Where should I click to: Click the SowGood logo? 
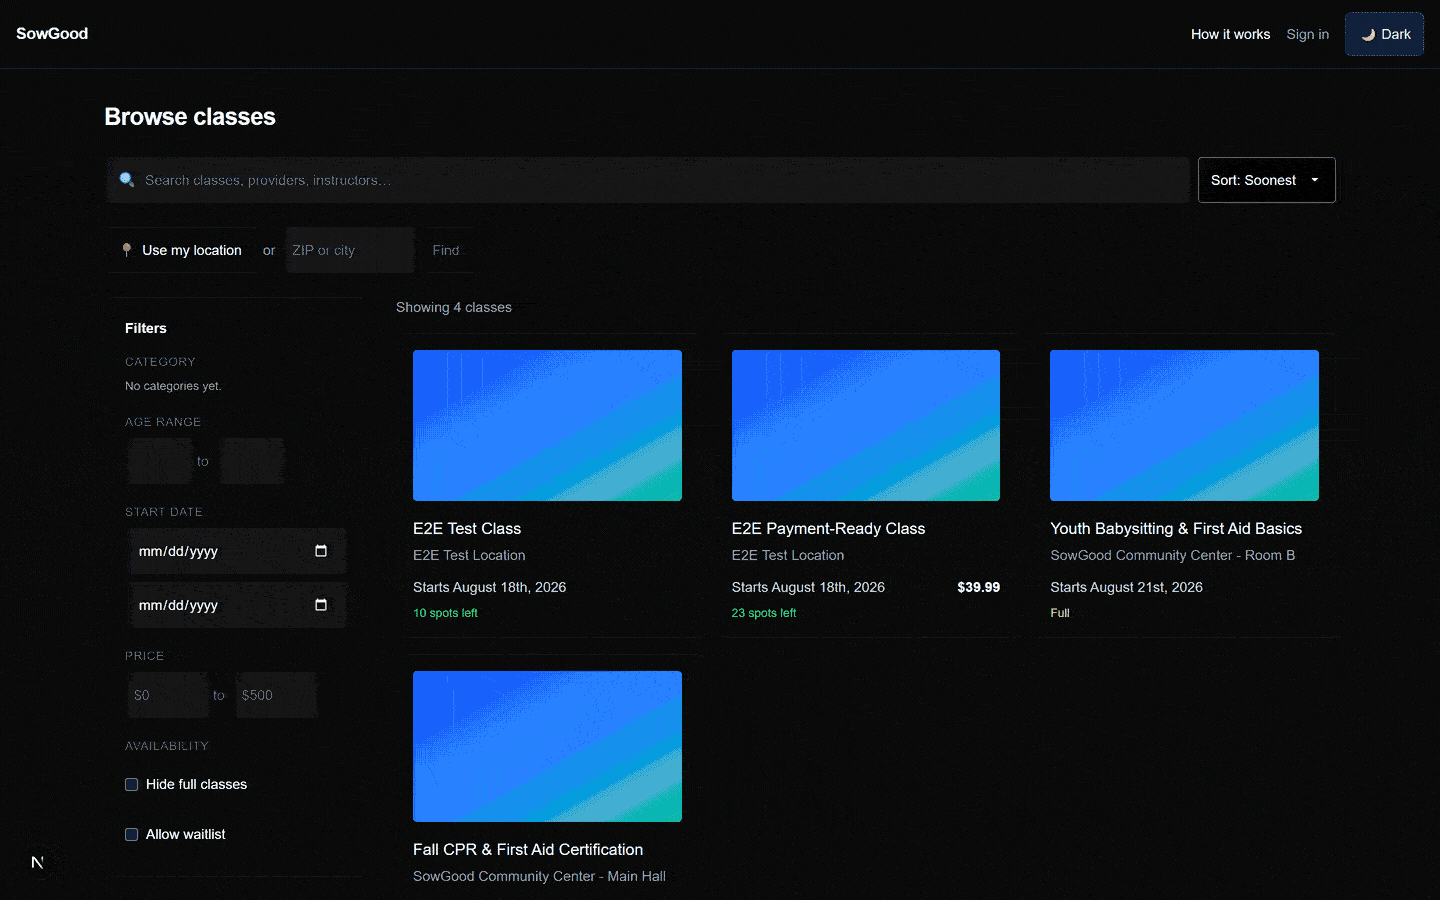point(52,34)
